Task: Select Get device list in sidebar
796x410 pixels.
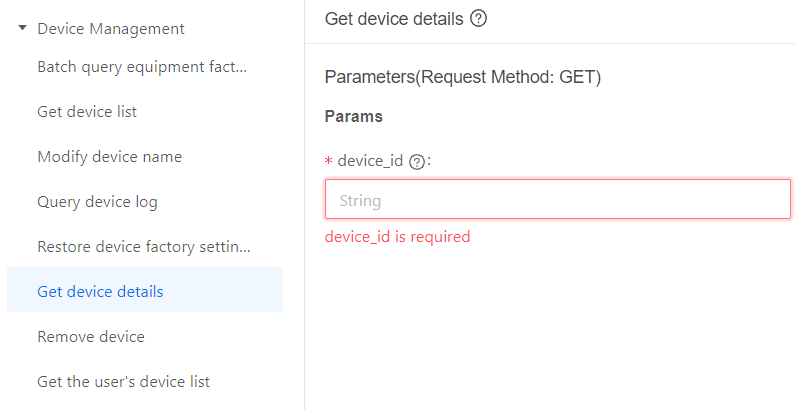Action: click(x=87, y=112)
